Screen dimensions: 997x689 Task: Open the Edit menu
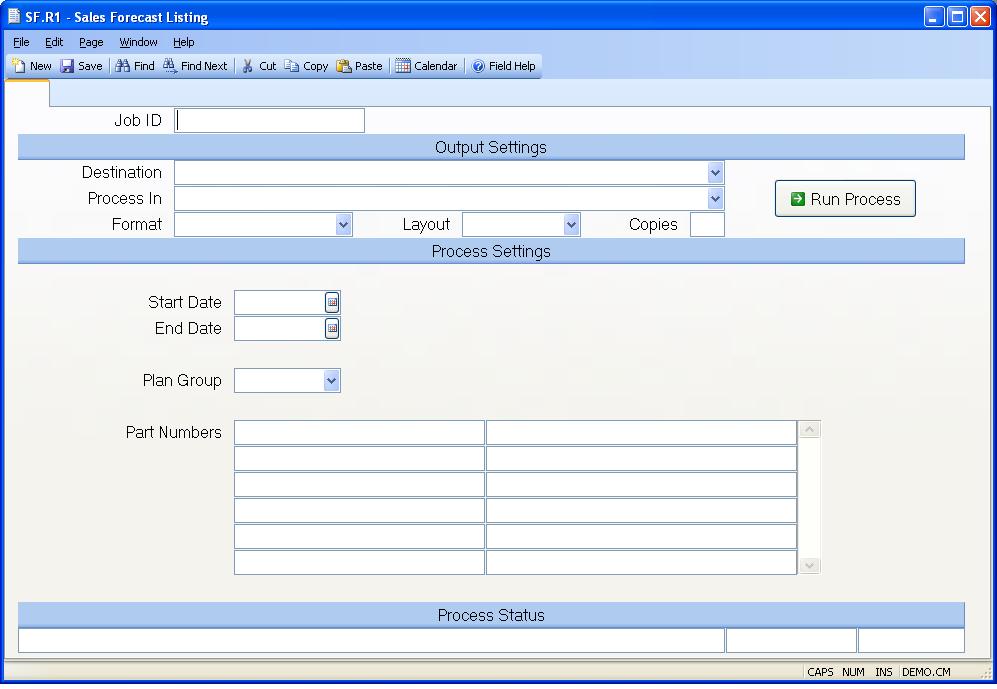(x=54, y=42)
